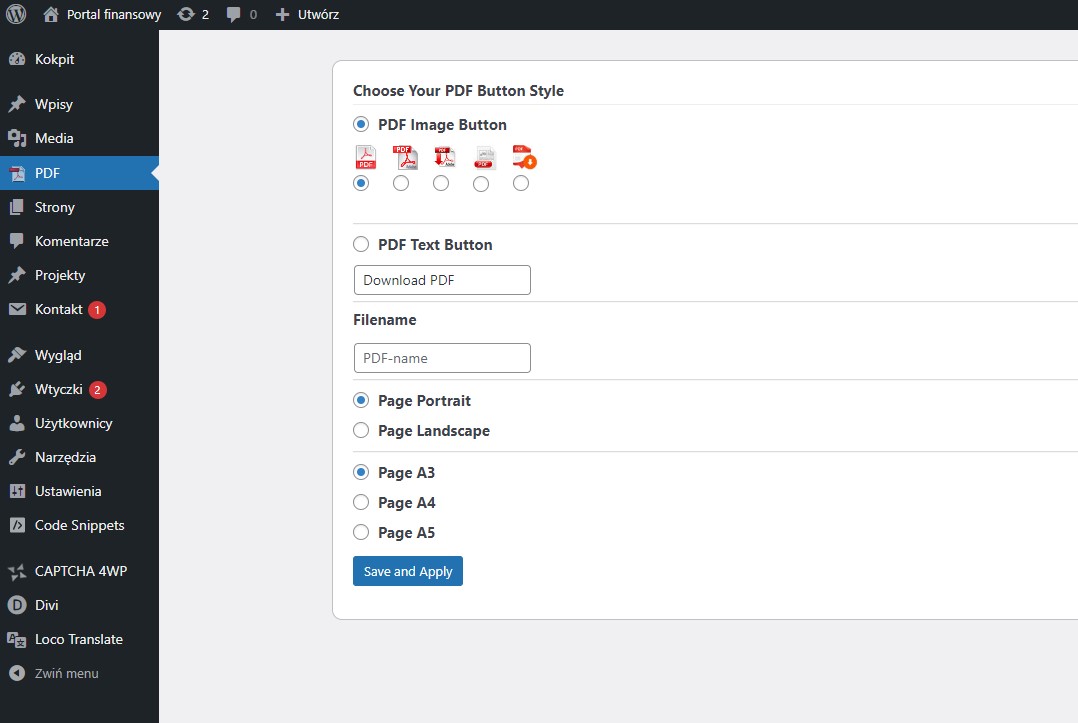Choose Page Portrait orientation
Viewport: 1078px width, 723px height.
361,400
